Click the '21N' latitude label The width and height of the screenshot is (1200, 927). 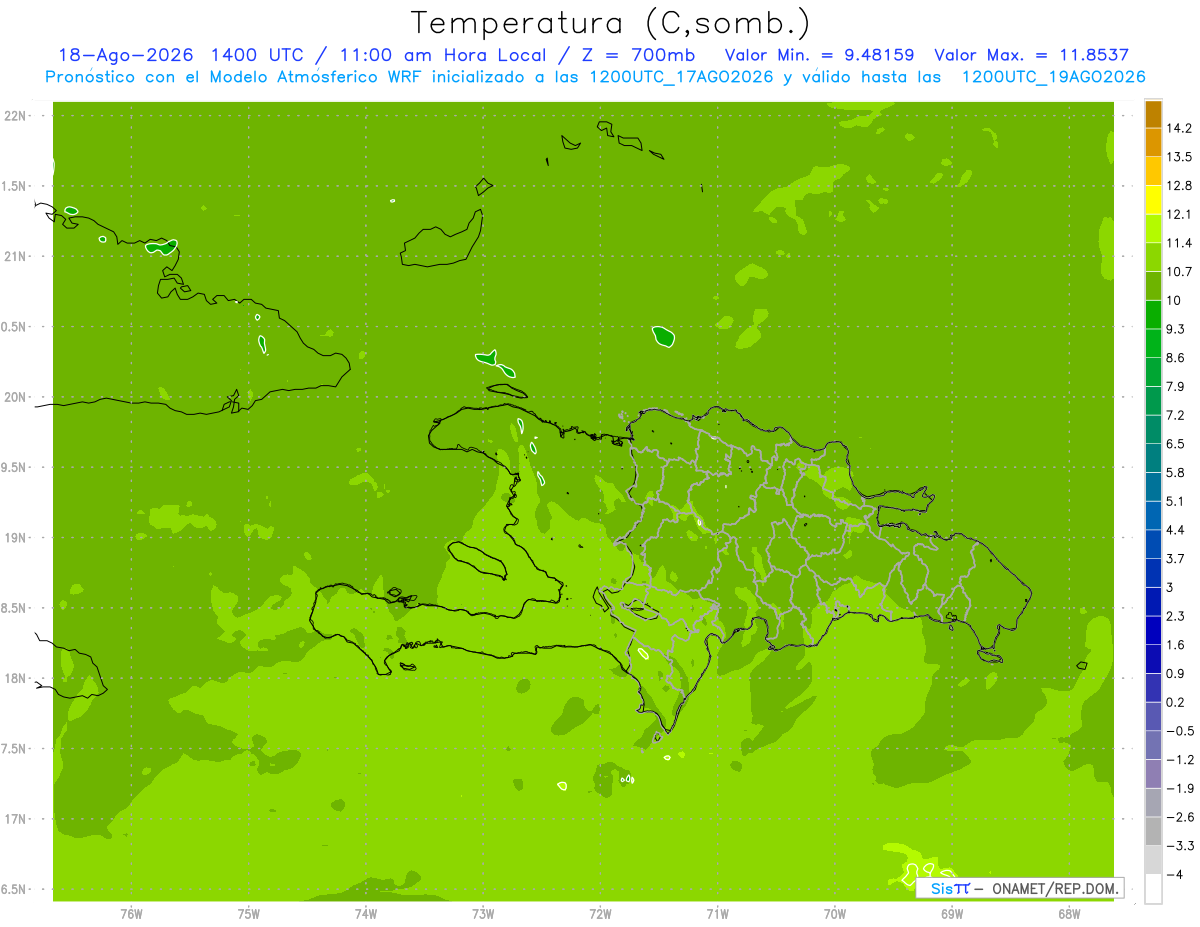[x=17, y=257]
